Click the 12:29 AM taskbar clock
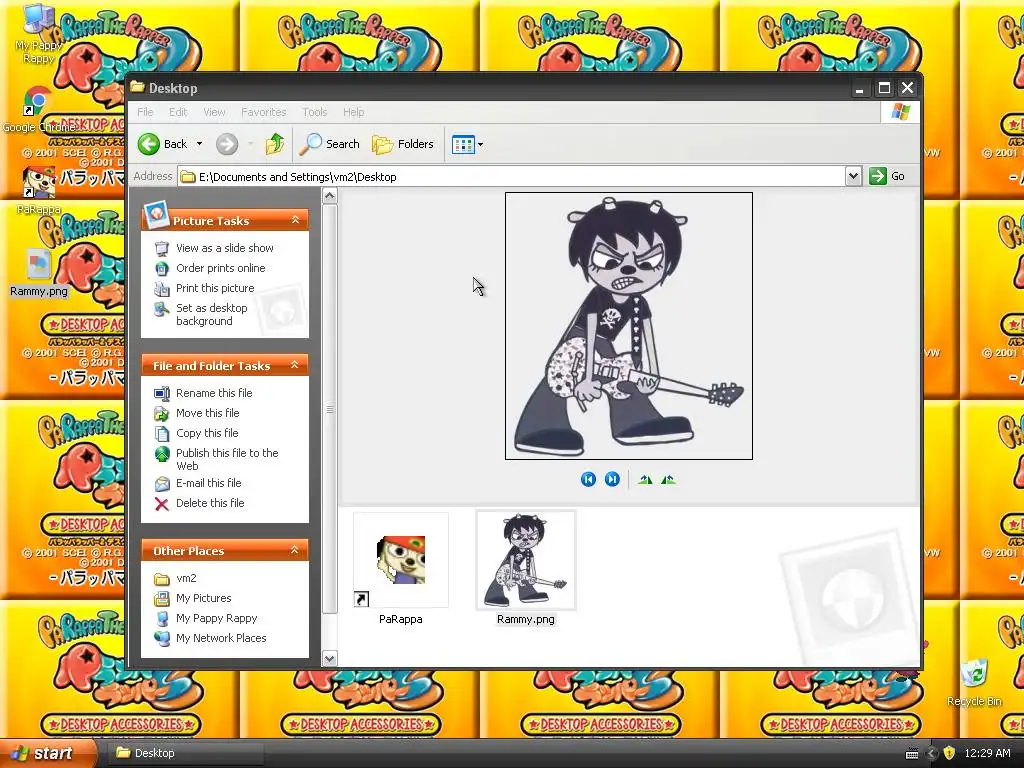Viewport: 1024px width, 768px height. tap(987, 753)
